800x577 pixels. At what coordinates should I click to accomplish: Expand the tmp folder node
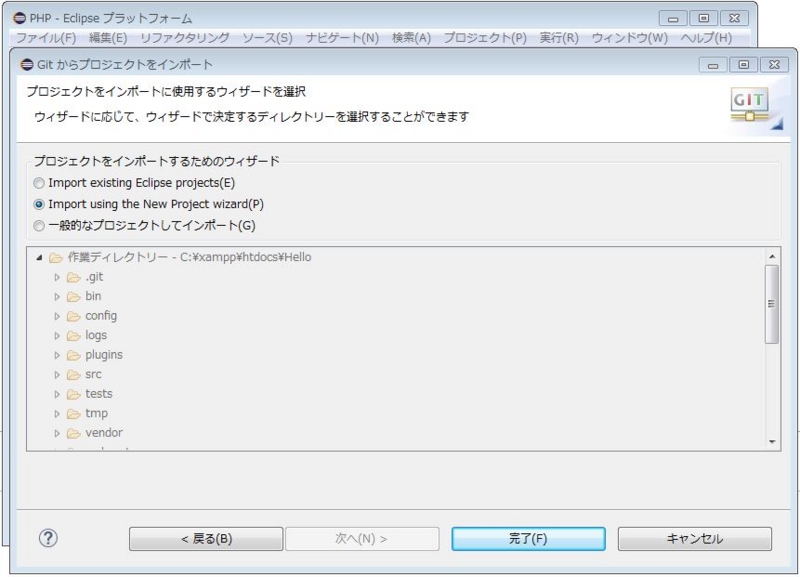click(x=57, y=414)
